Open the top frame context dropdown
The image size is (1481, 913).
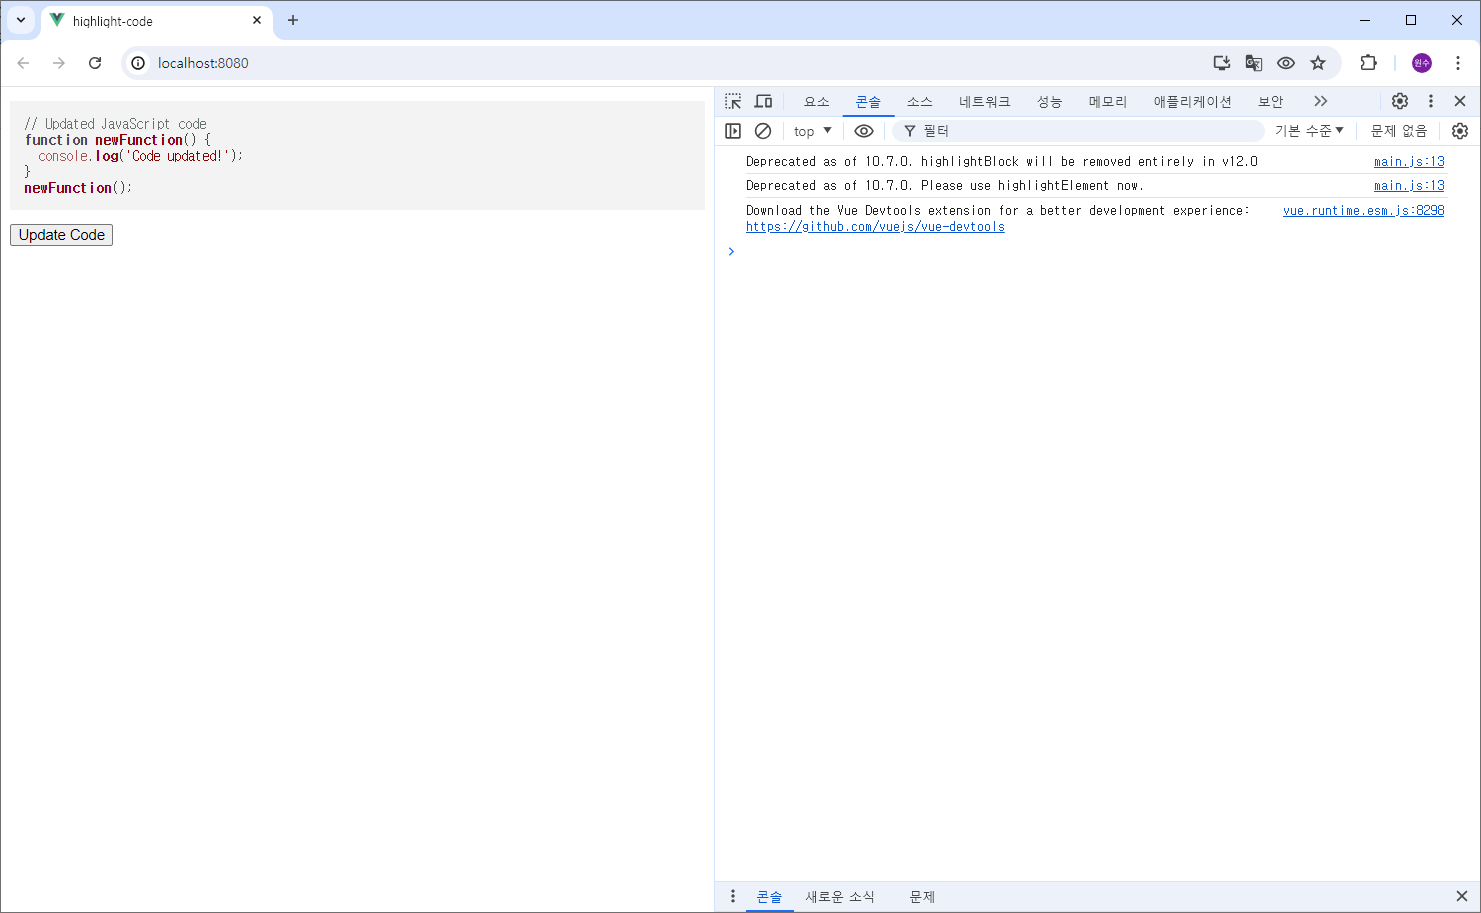click(811, 130)
